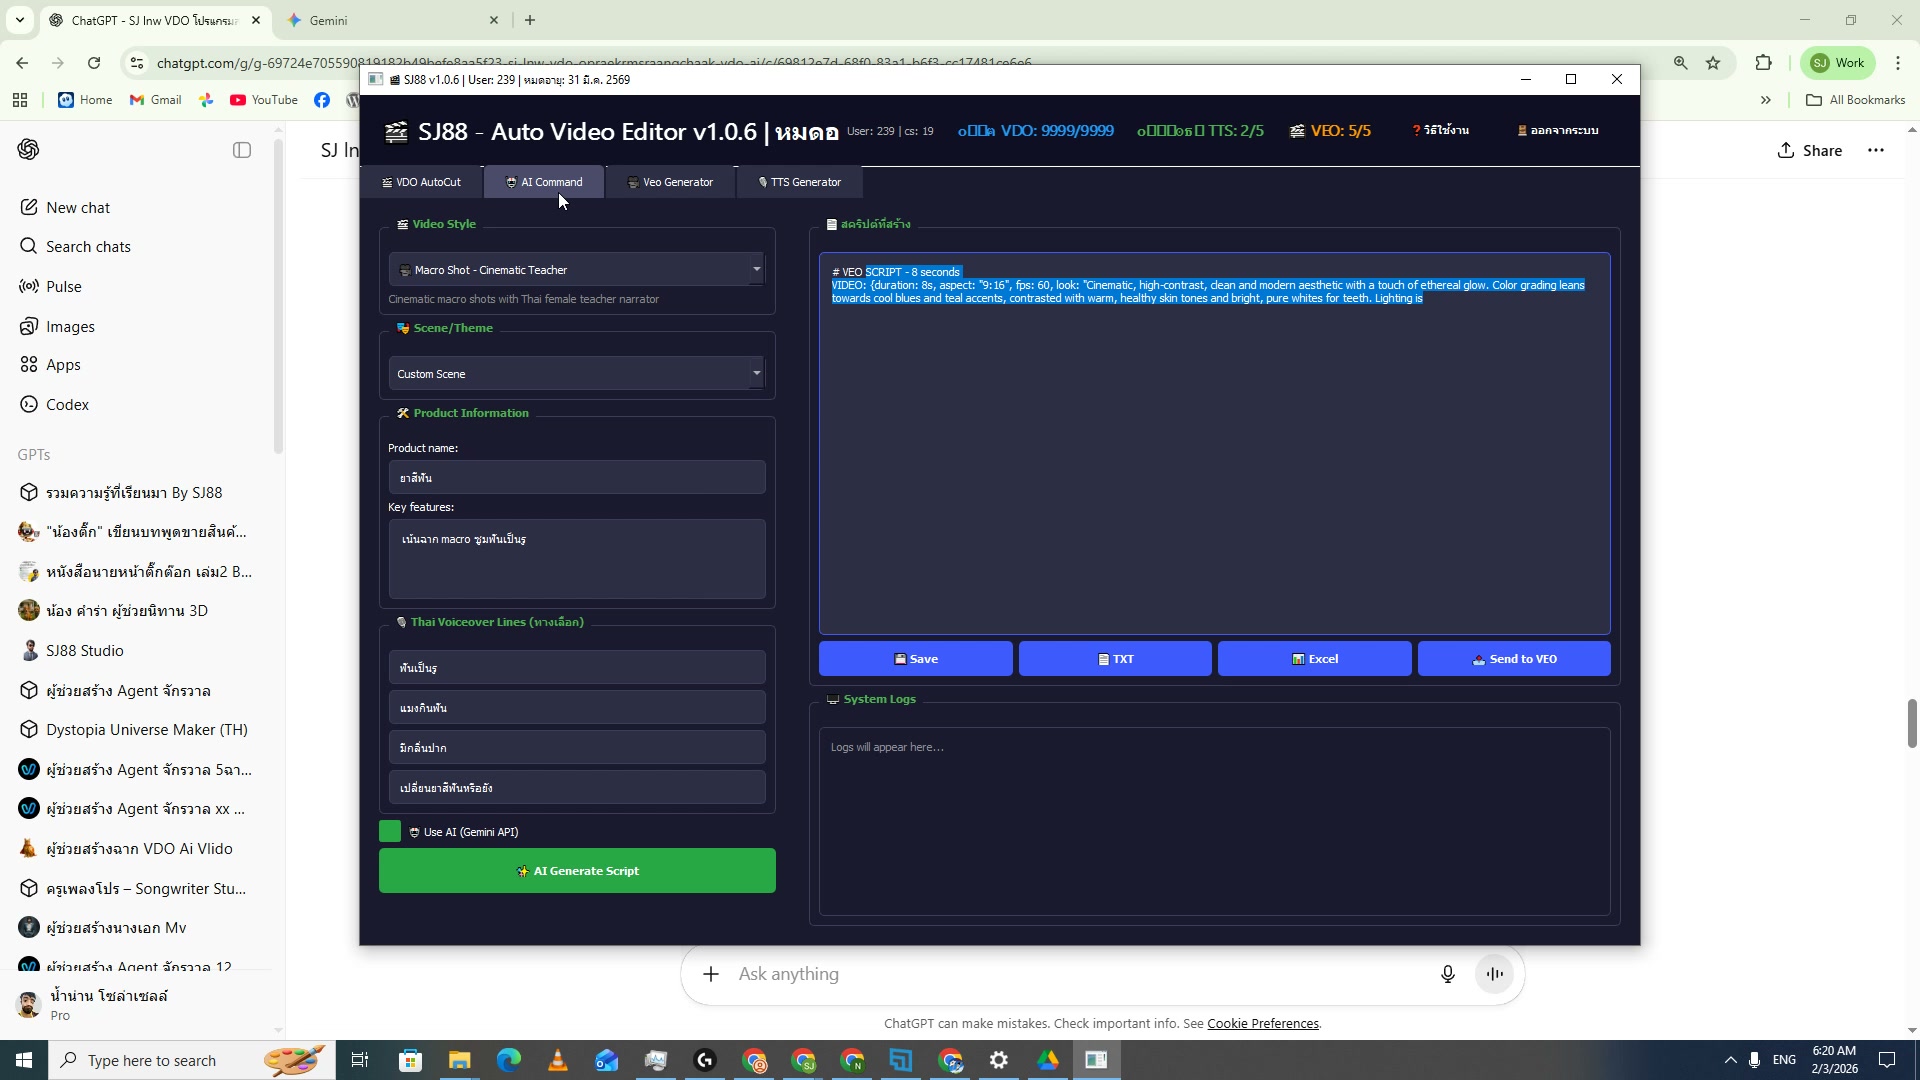
Task: Expand the Custom Scene dropdown
Action: coord(576,372)
